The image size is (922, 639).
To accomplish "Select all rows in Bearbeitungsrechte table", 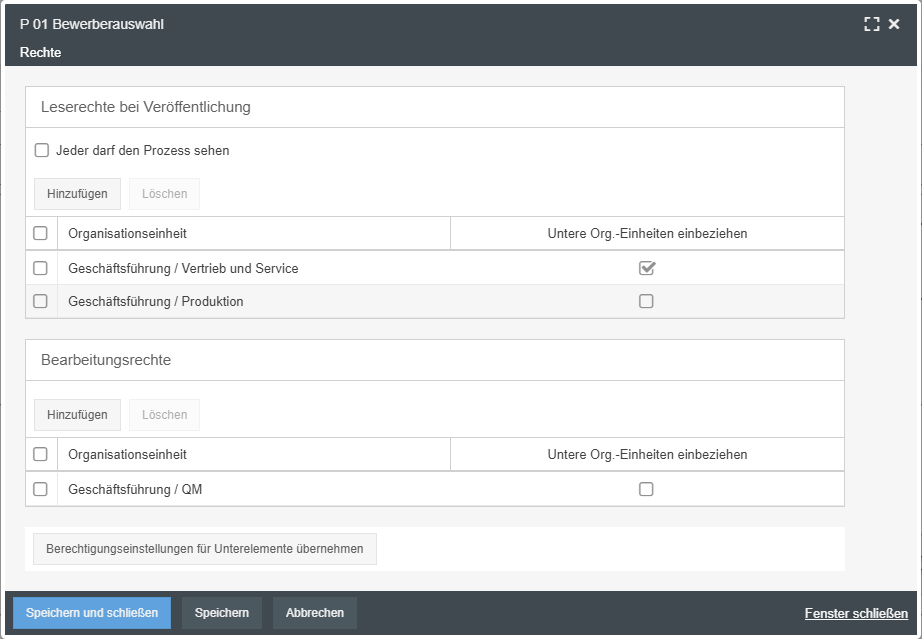I will coord(41,454).
